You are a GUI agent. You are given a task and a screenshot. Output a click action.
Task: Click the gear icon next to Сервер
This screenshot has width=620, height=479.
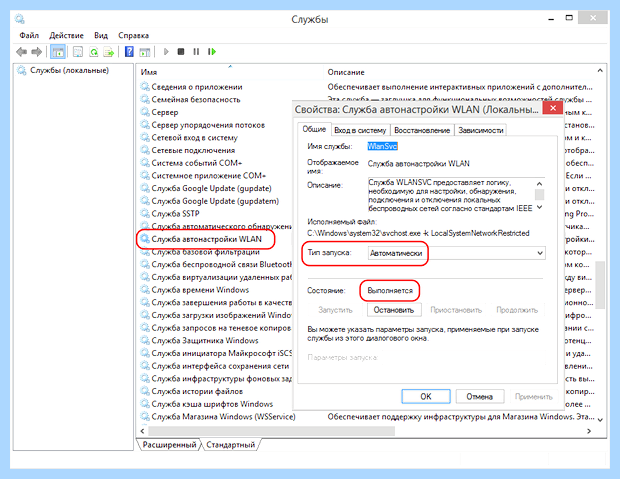[x=145, y=112]
